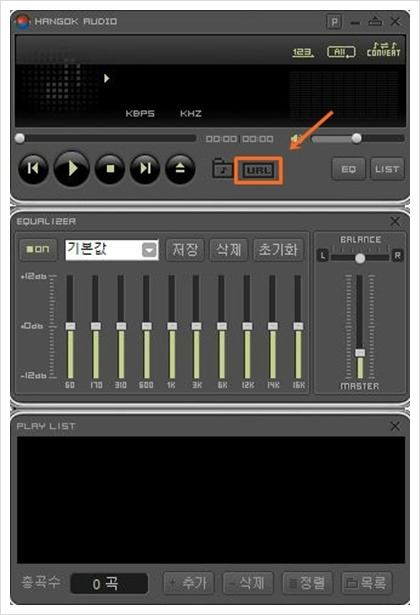Toggle the repeat All icon
Image resolution: width=420 pixels, height=615 pixels.
click(x=341, y=52)
